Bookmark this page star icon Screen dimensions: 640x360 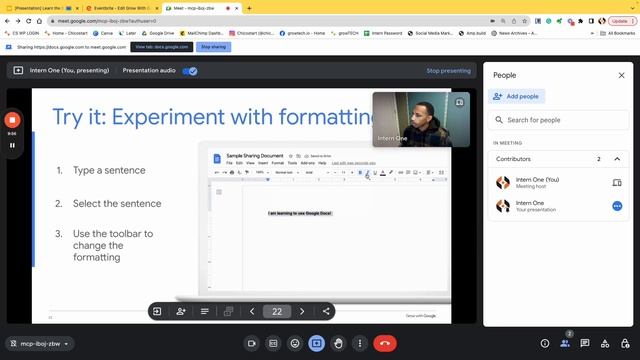point(524,21)
